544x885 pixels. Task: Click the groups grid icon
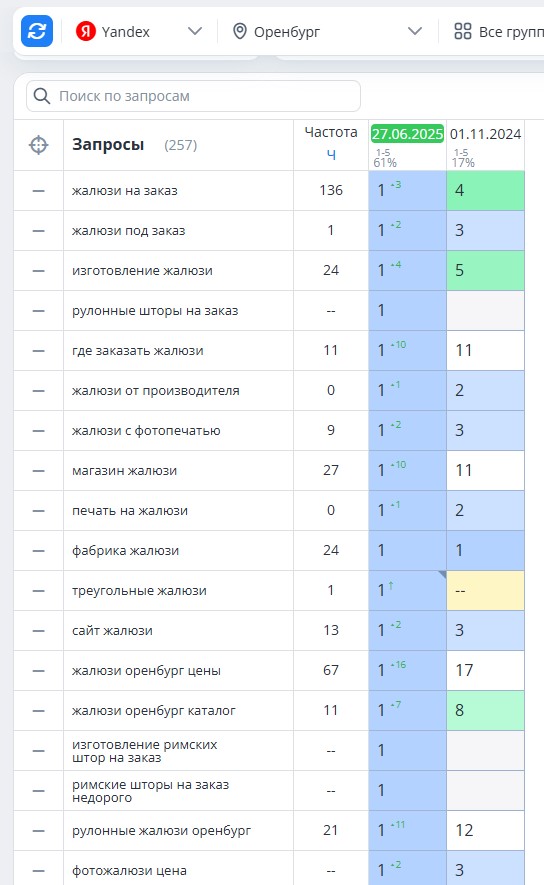click(x=463, y=32)
